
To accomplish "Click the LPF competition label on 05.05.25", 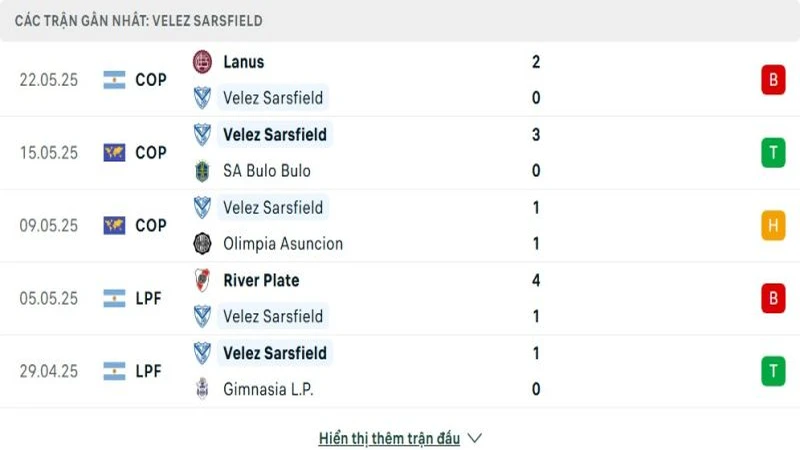I will tap(149, 298).
